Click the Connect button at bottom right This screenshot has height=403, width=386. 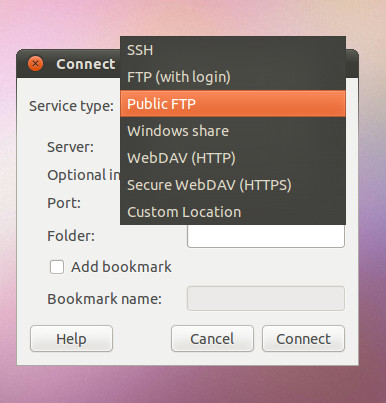(x=303, y=339)
